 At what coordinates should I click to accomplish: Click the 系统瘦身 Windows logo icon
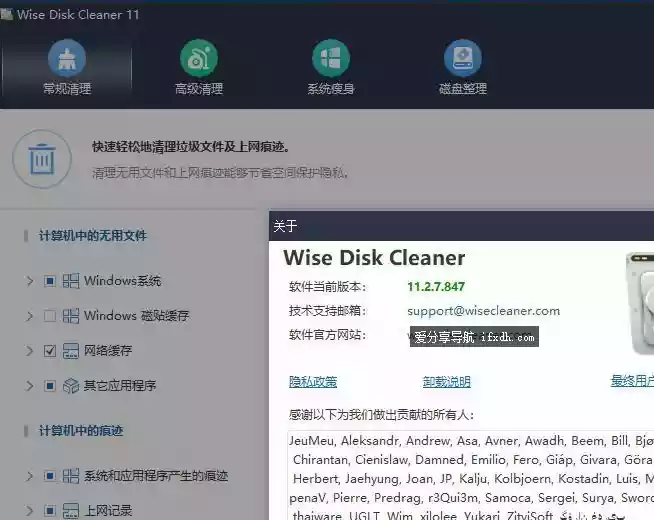tap(330, 58)
